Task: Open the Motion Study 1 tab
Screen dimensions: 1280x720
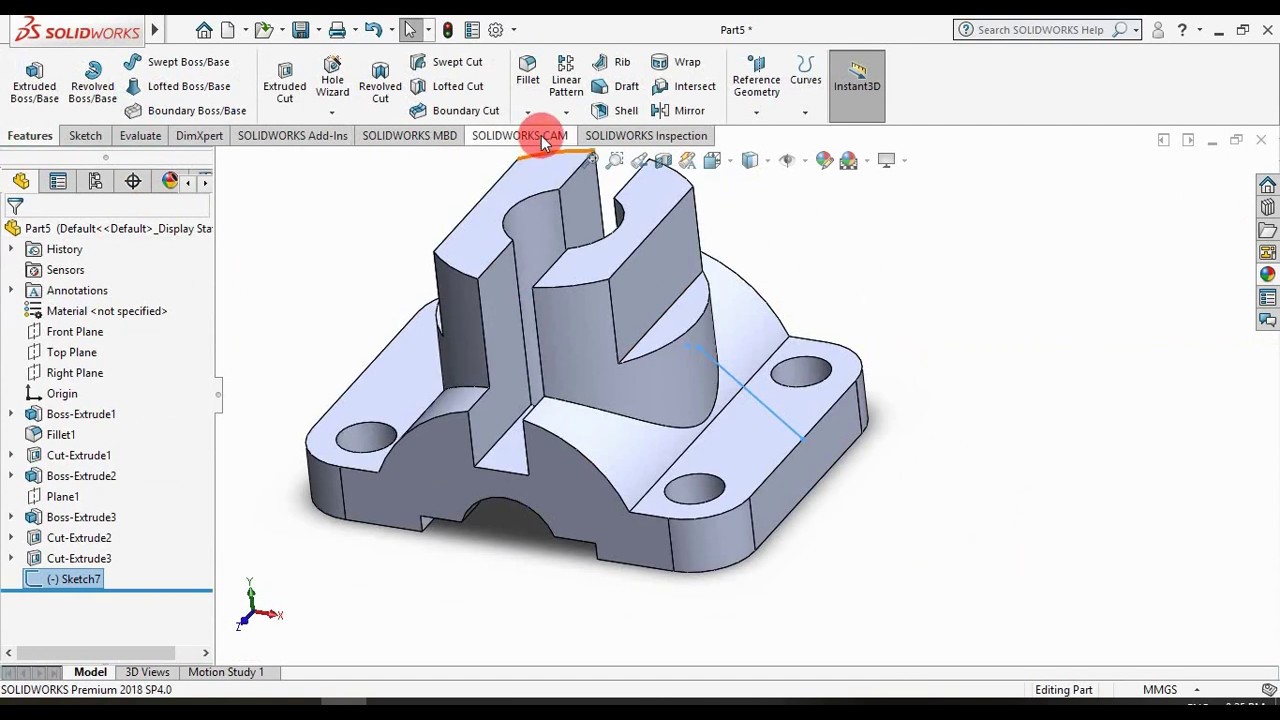Action: click(x=226, y=672)
